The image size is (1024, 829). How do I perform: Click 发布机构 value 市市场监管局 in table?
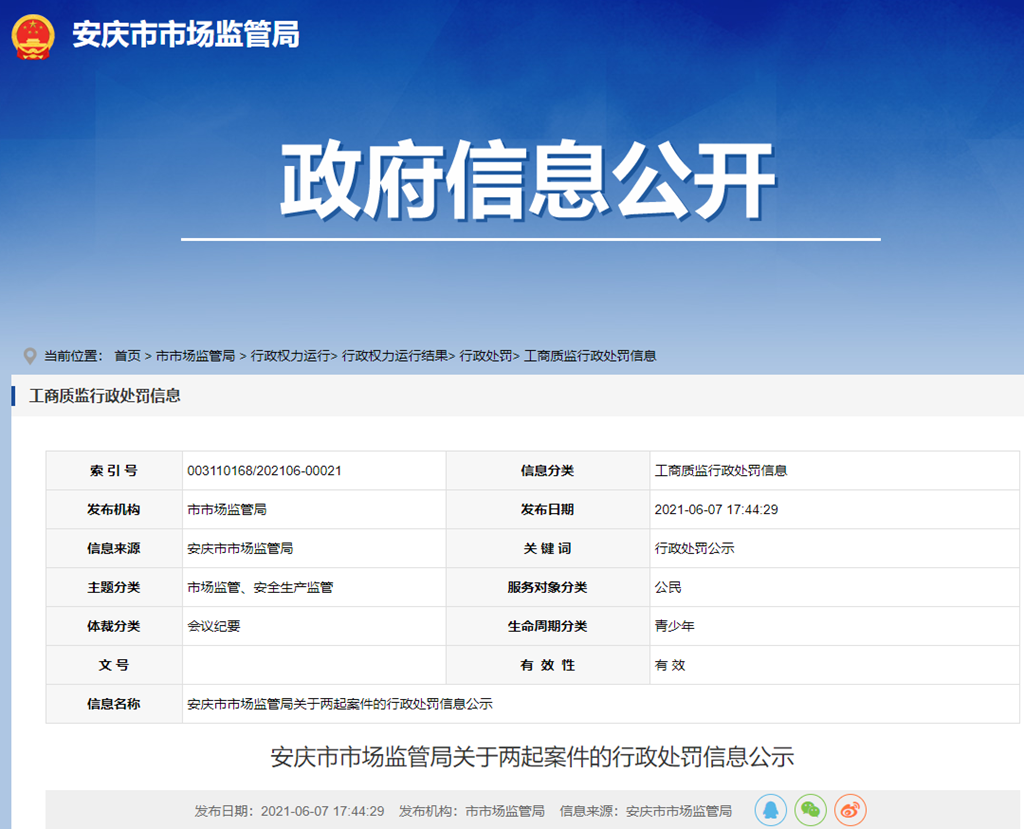pos(227,510)
